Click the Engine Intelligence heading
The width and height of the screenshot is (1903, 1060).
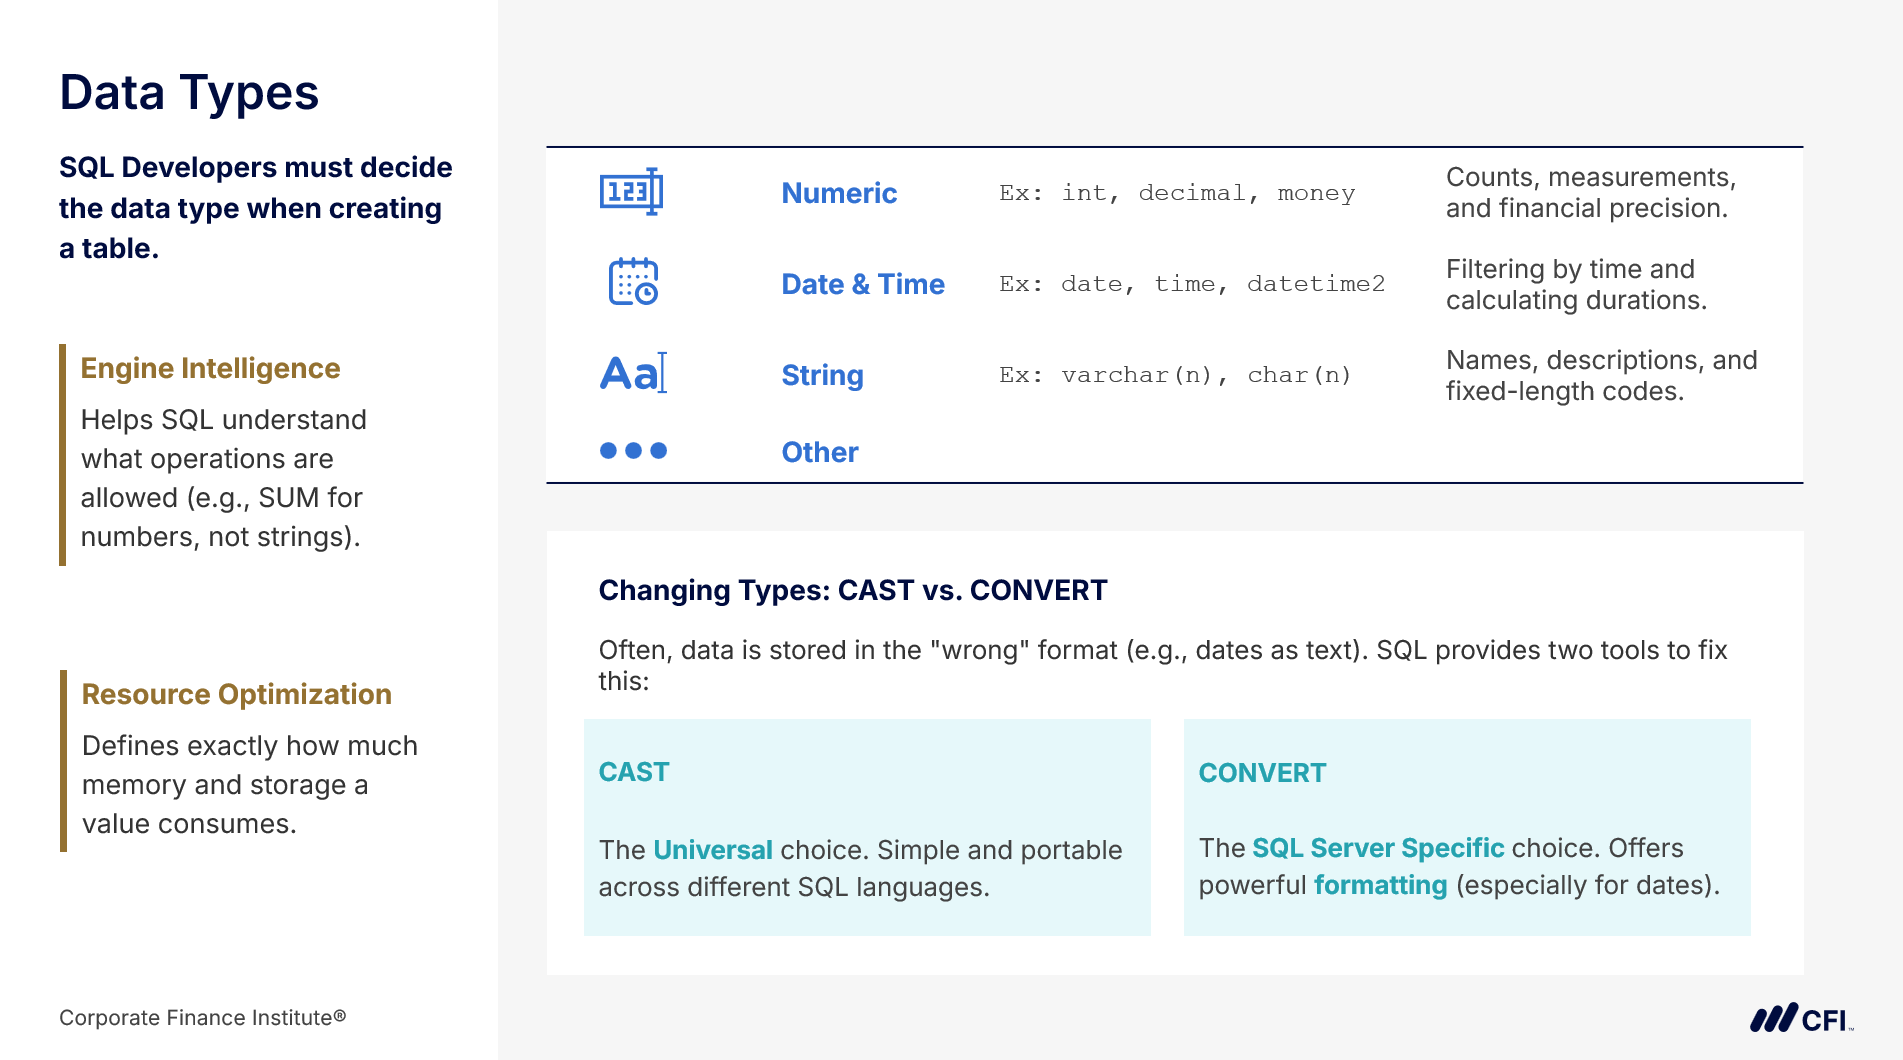coord(211,368)
